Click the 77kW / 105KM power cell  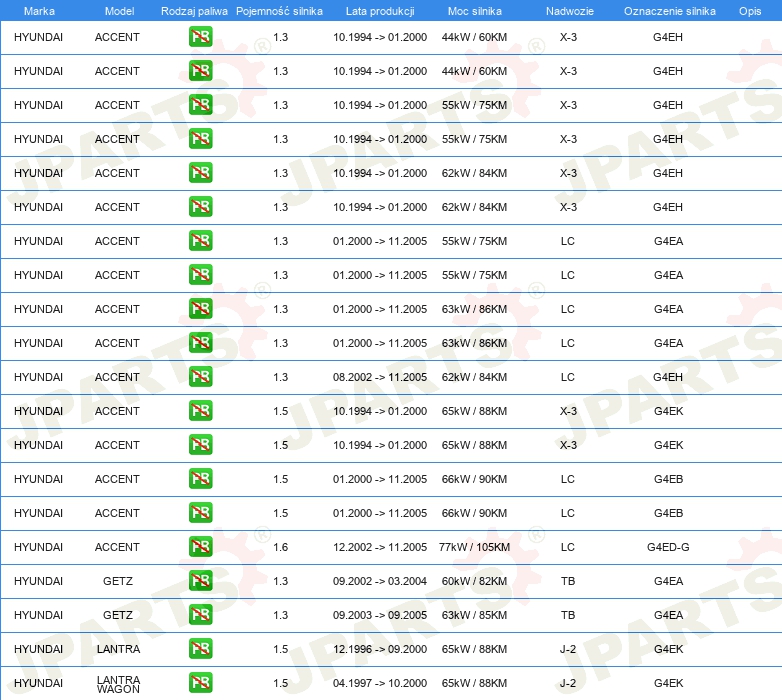coord(474,547)
